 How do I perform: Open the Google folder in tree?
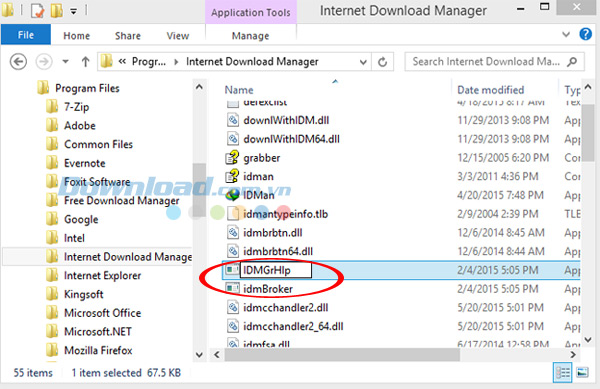[x=81, y=219]
